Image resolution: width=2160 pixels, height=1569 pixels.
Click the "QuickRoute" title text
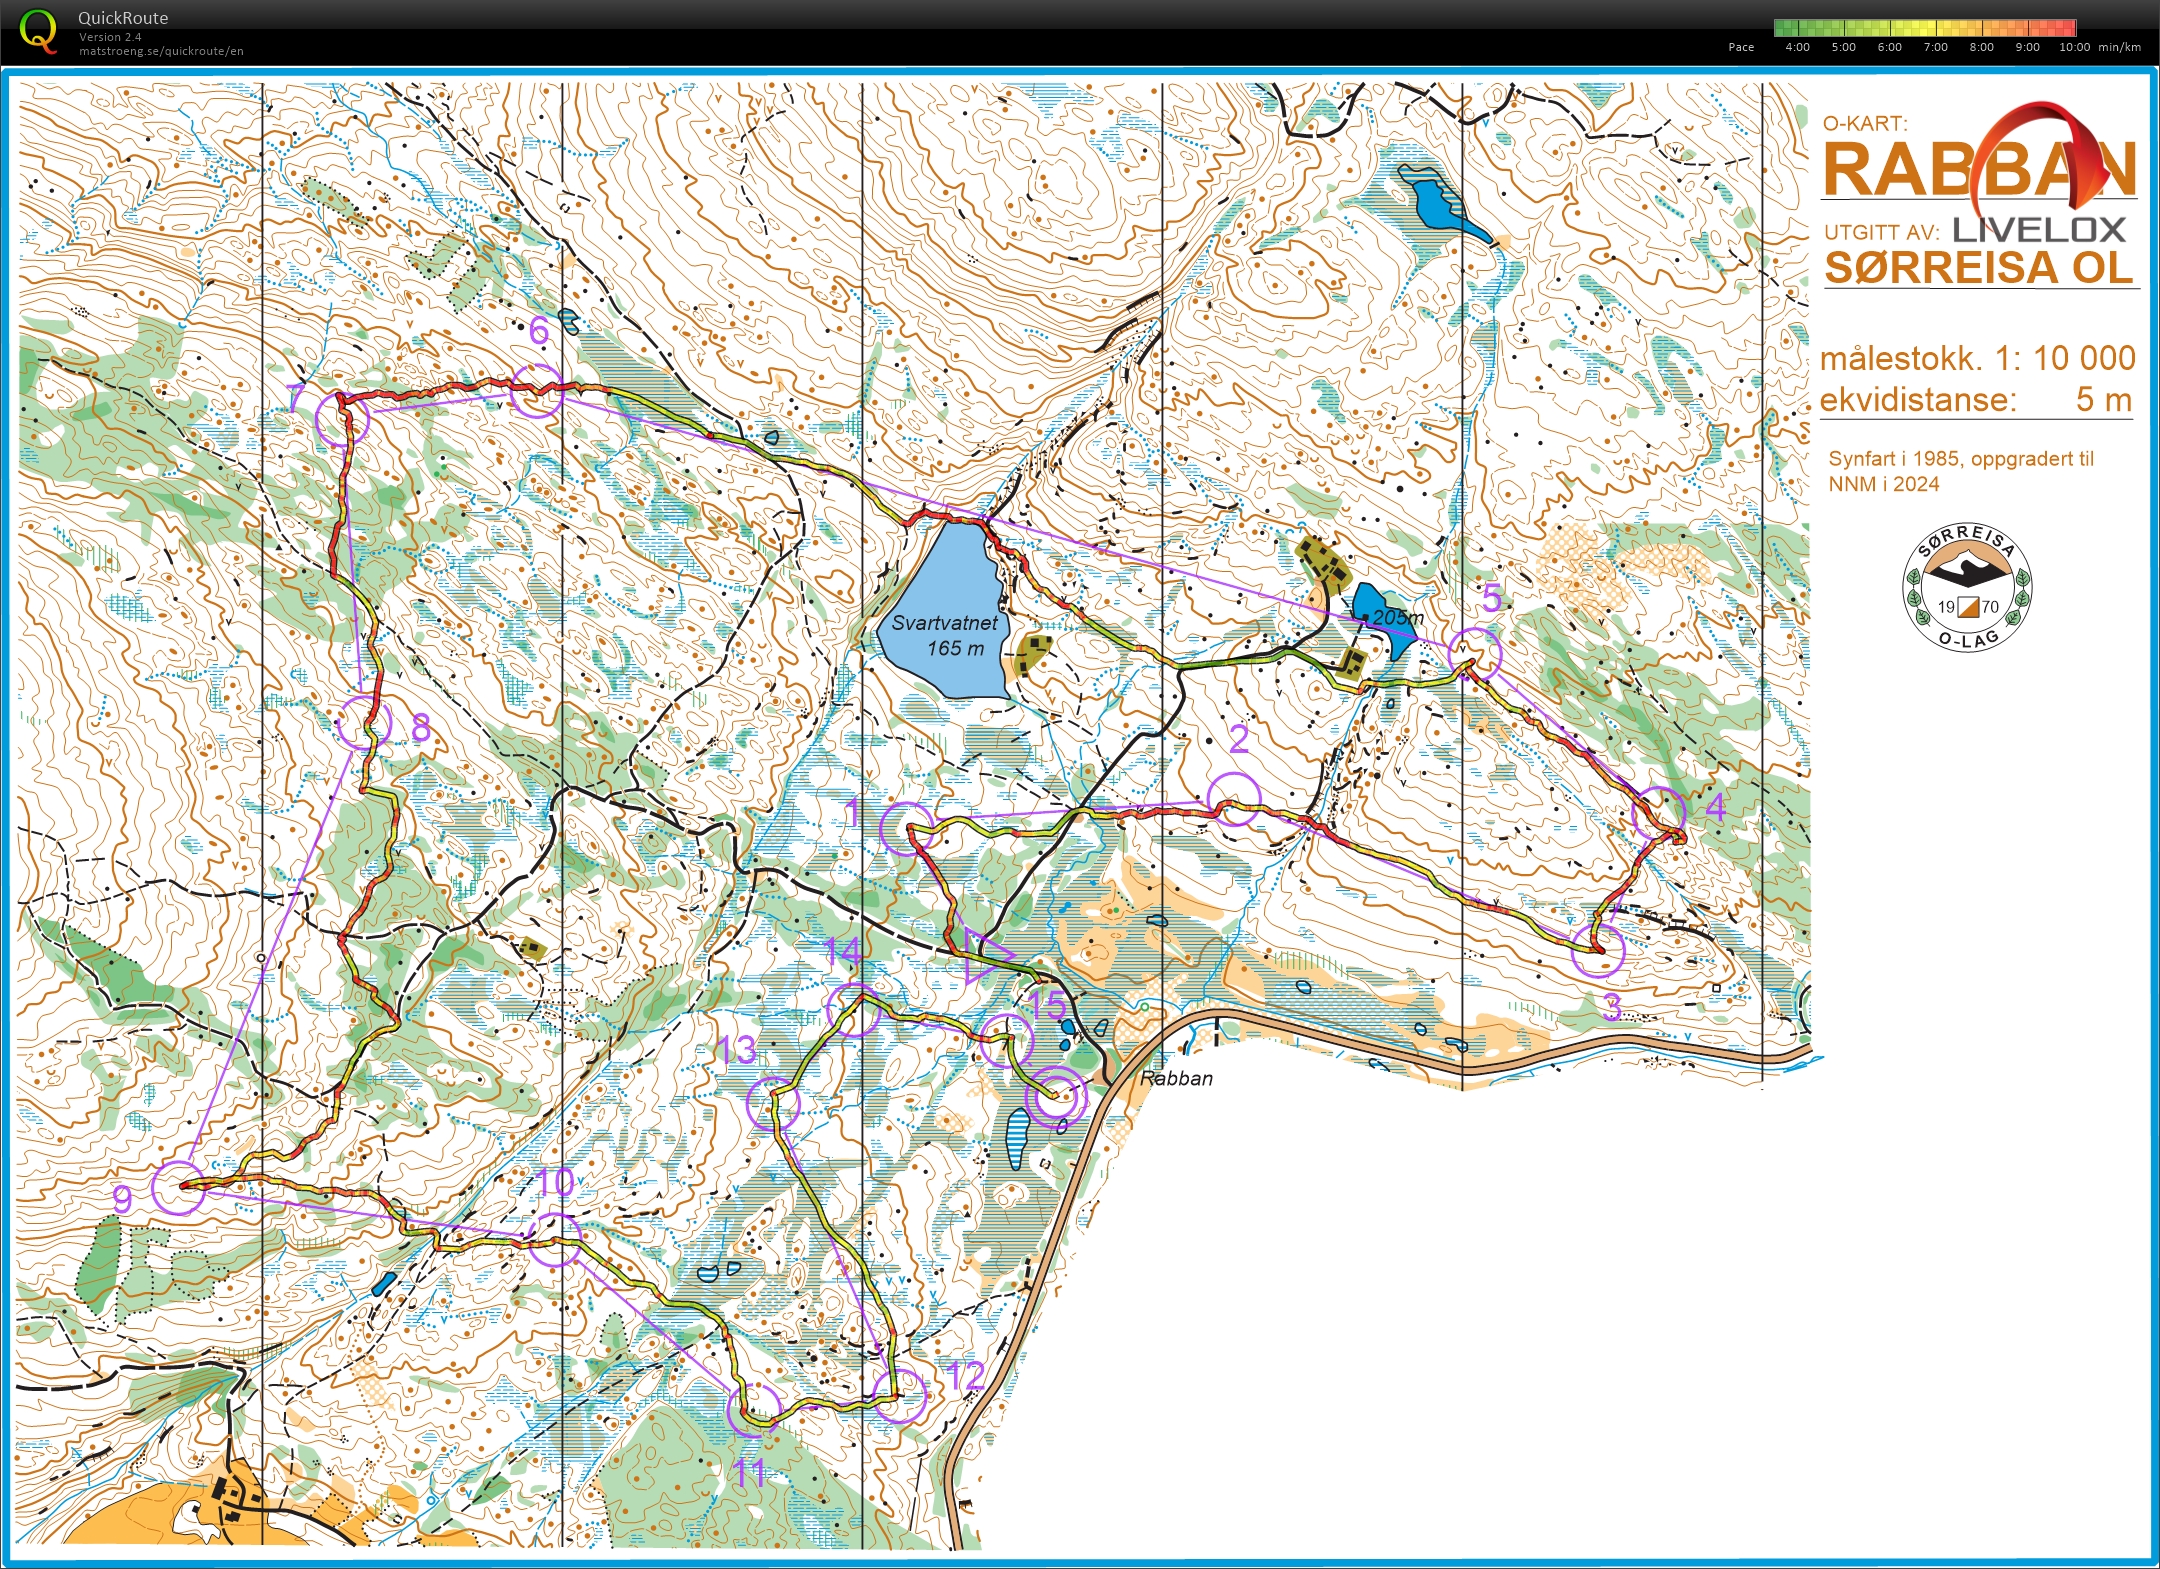pos(123,18)
